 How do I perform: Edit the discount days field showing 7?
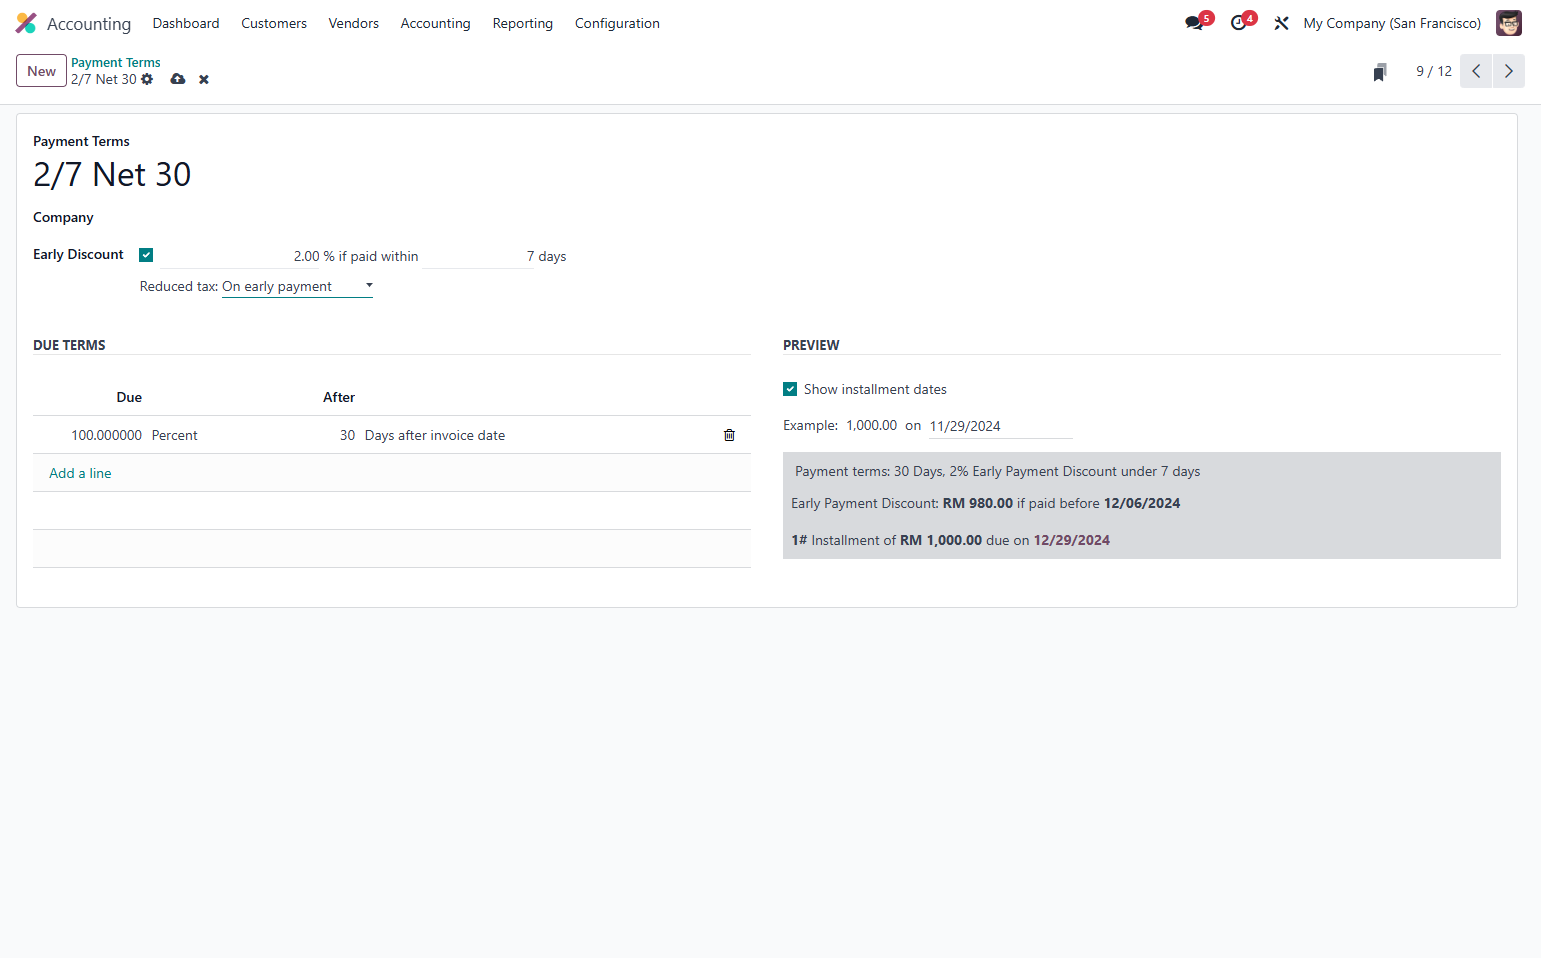point(478,256)
